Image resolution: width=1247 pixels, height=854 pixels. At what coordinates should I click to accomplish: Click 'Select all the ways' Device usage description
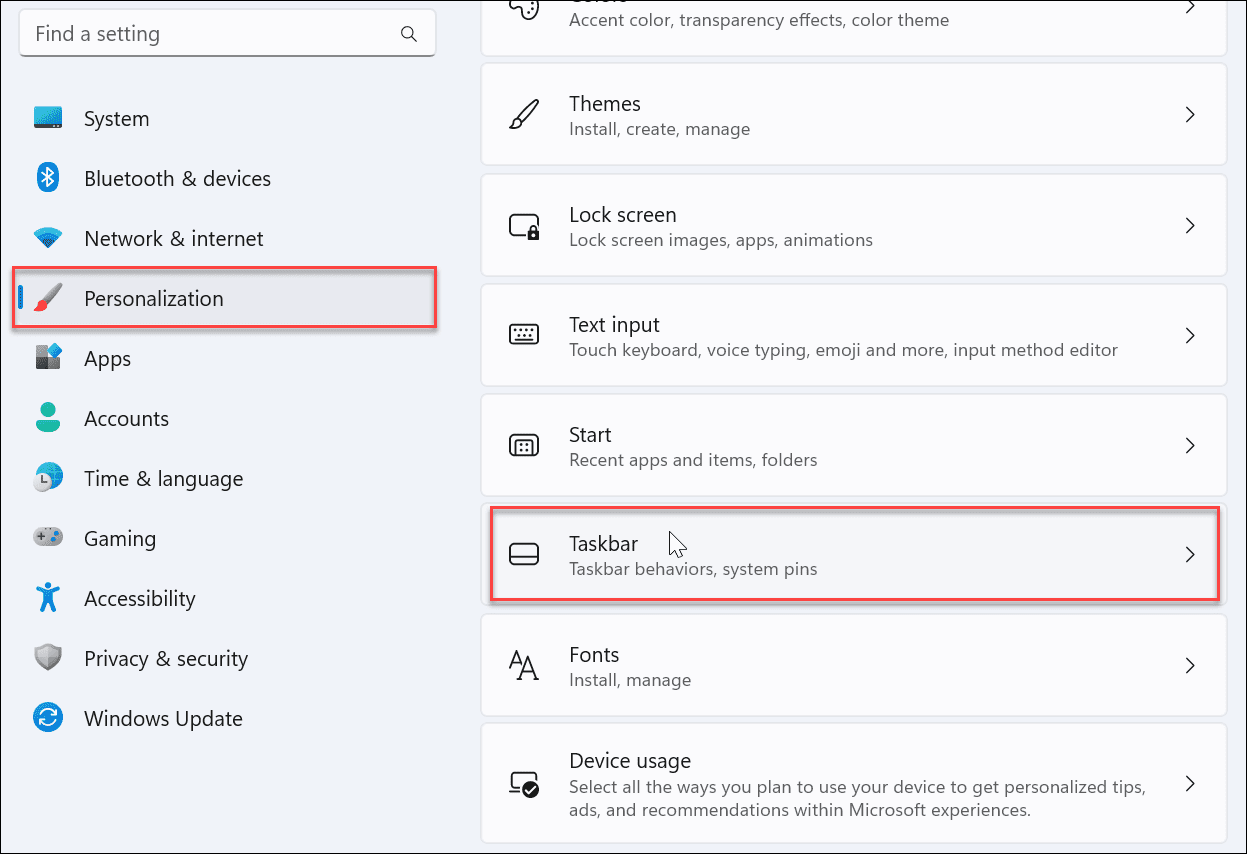[857, 798]
